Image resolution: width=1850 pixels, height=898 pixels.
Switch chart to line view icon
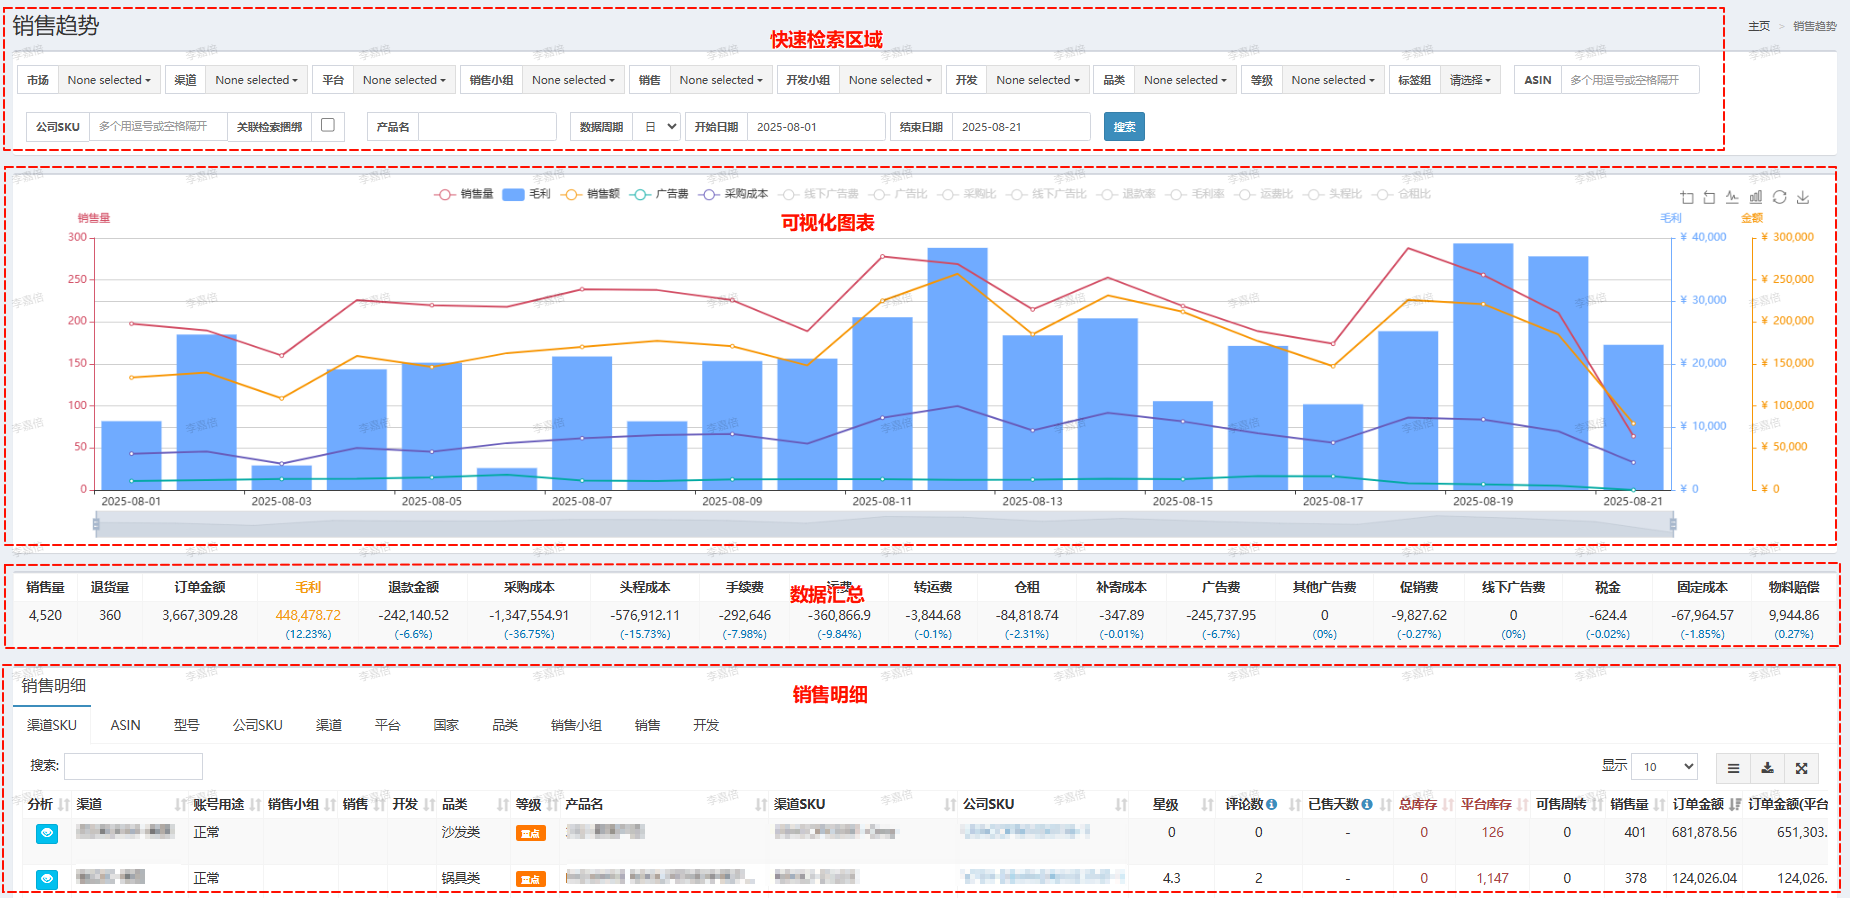point(1732,198)
